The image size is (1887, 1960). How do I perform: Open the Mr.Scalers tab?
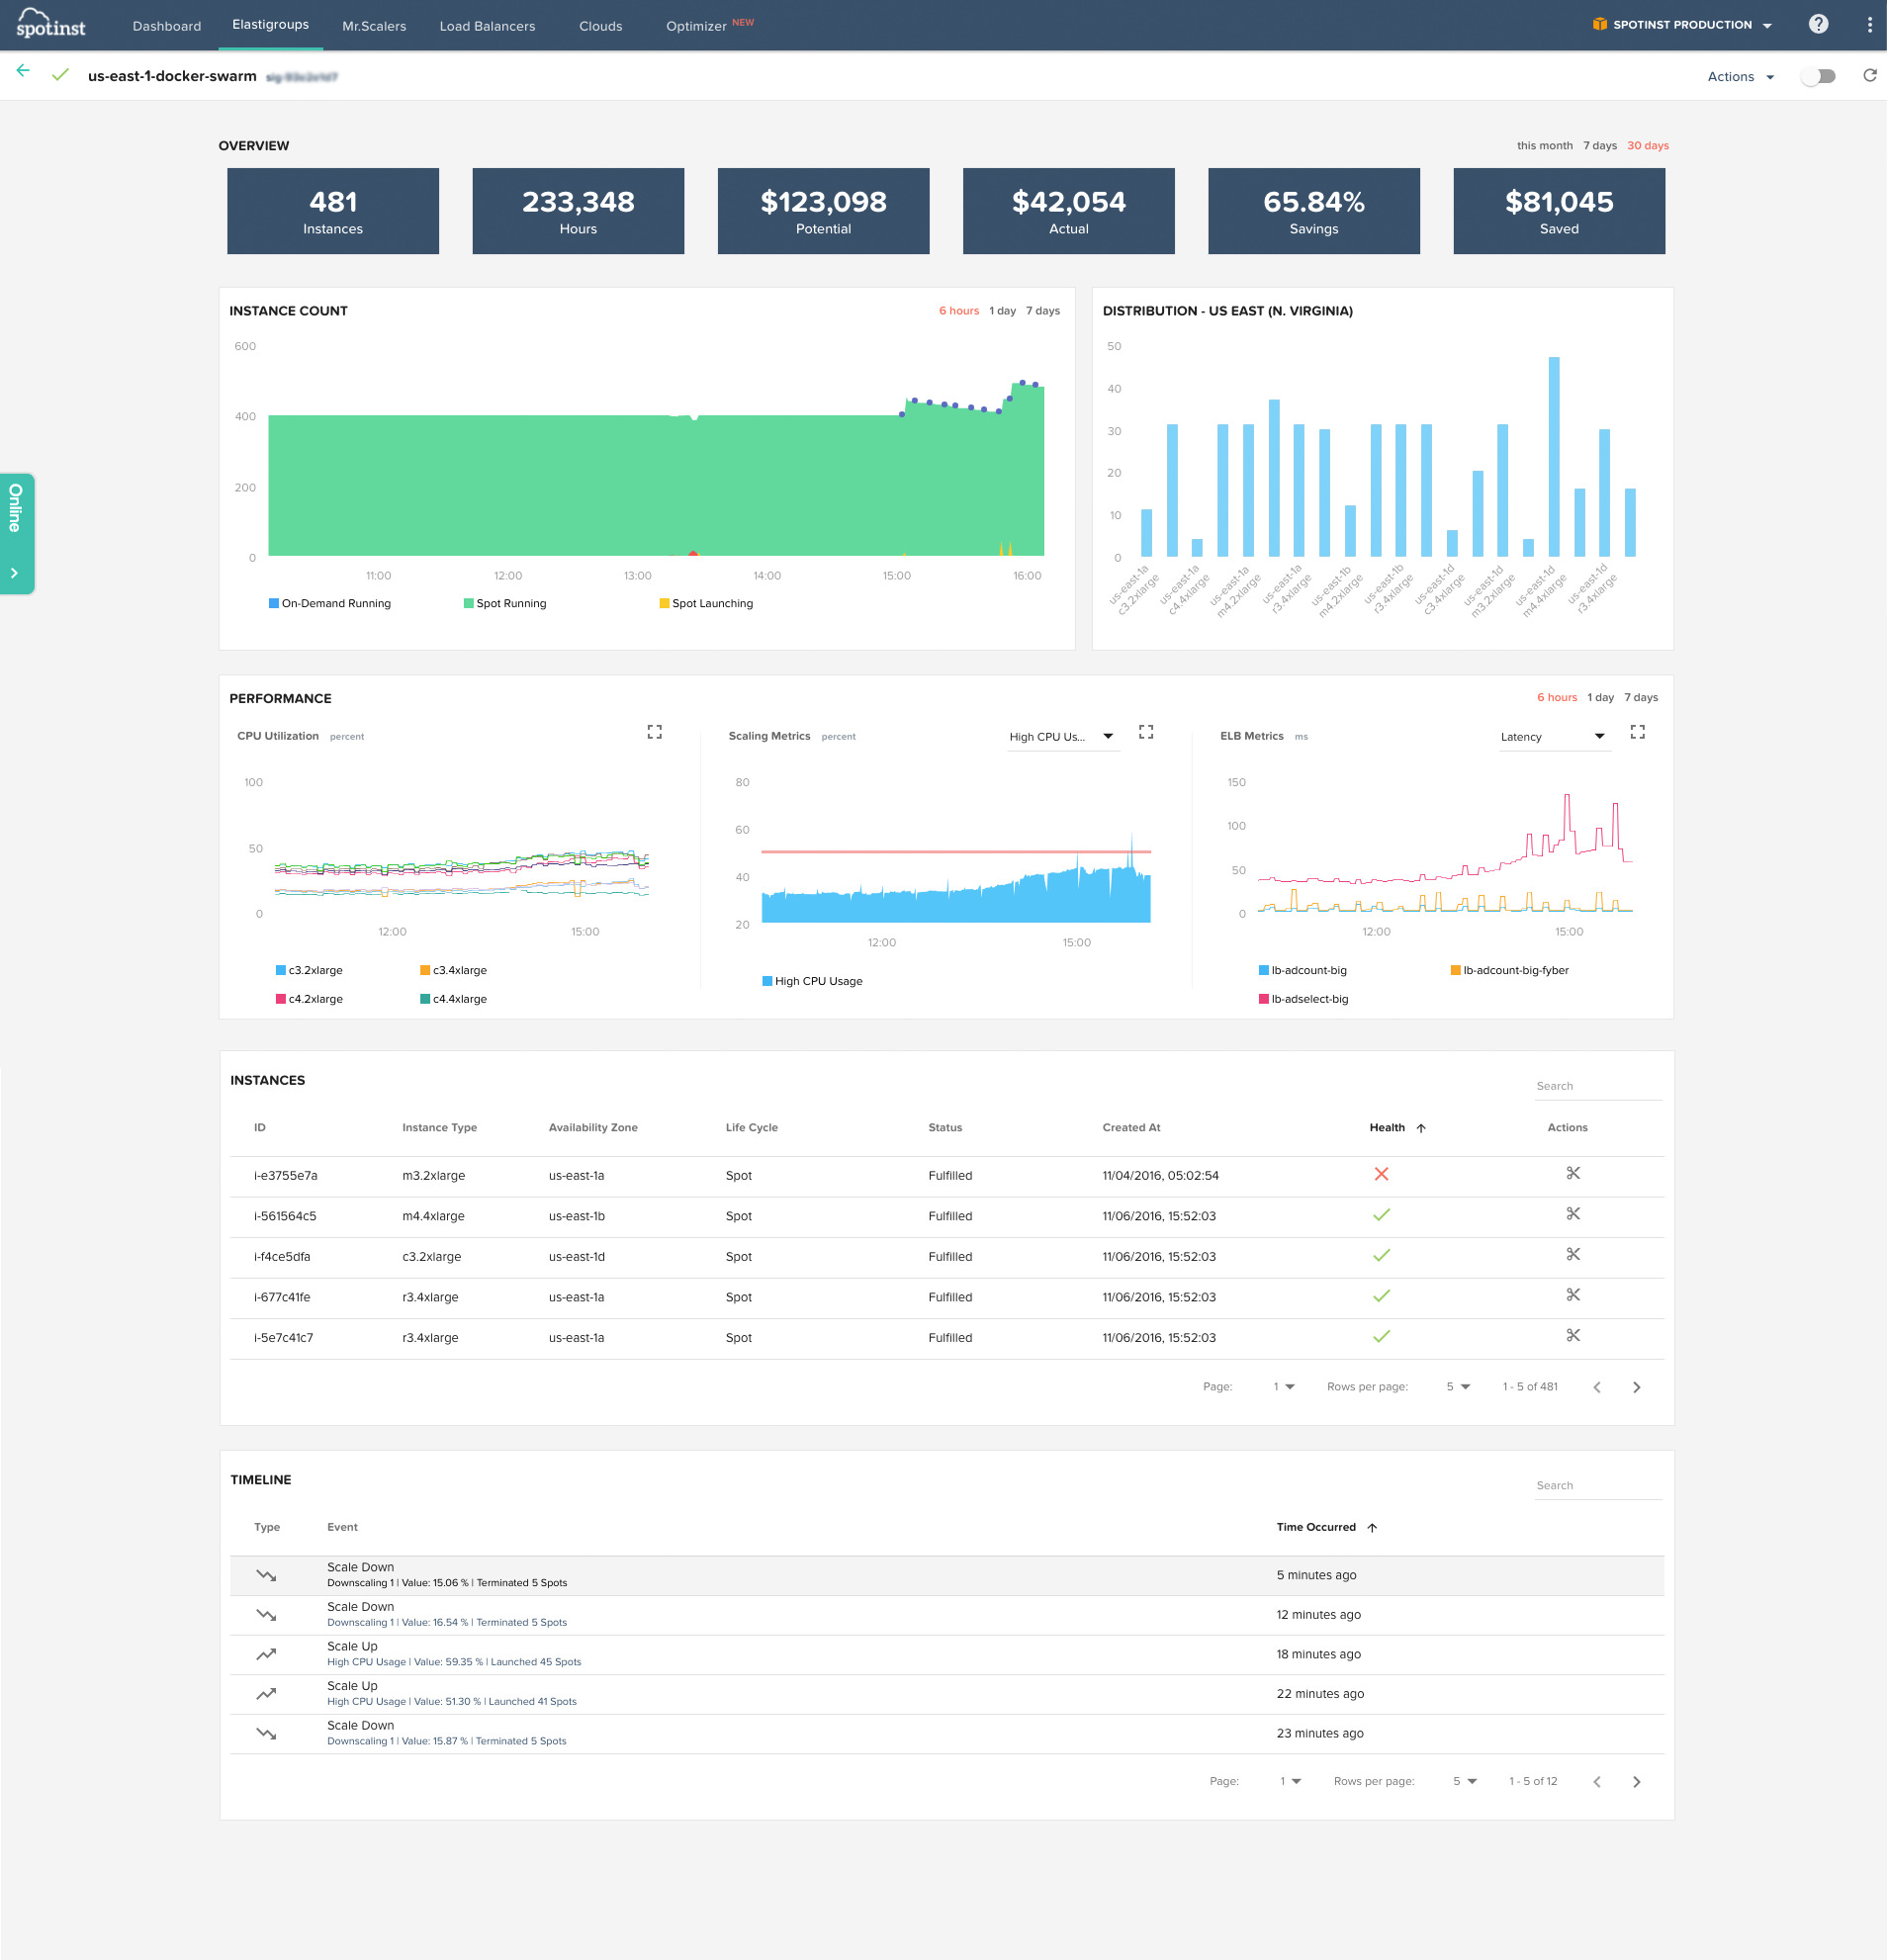pos(374,26)
